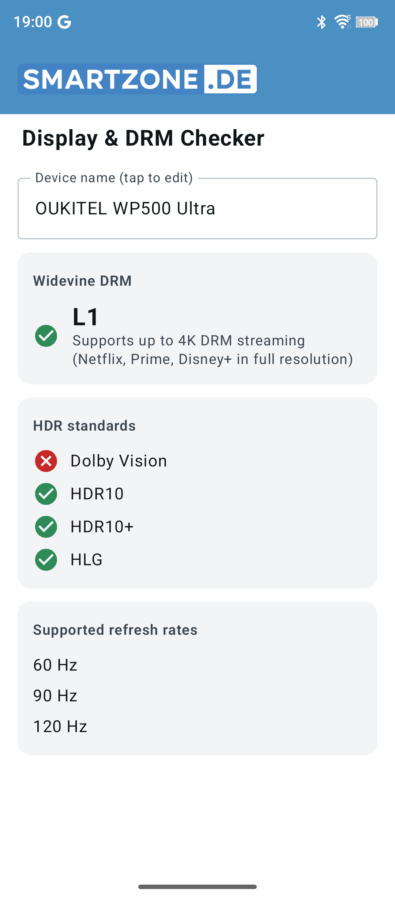Image resolution: width=395 pixels, height=900 pixels.
Task: Tap the green checkmark next to HLG
Action: 46,560
